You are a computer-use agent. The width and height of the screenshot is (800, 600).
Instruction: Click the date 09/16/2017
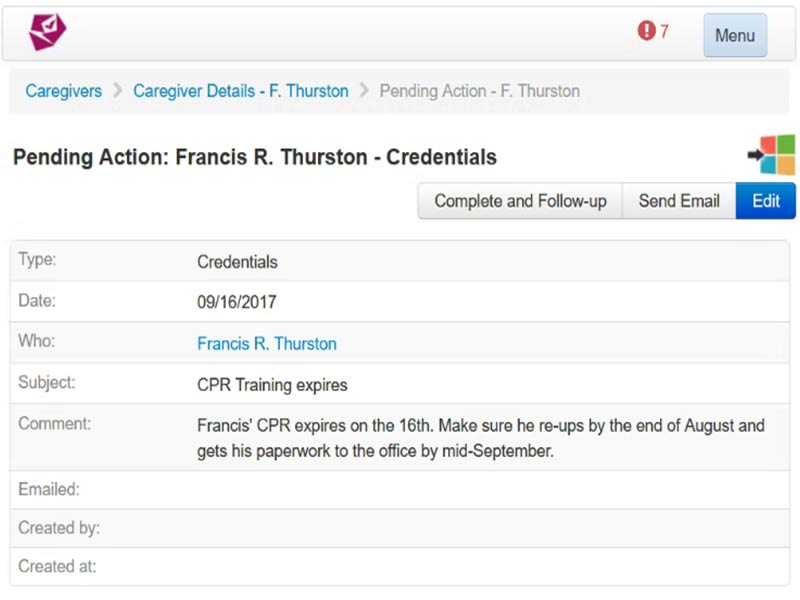click(x=237, y=302)
